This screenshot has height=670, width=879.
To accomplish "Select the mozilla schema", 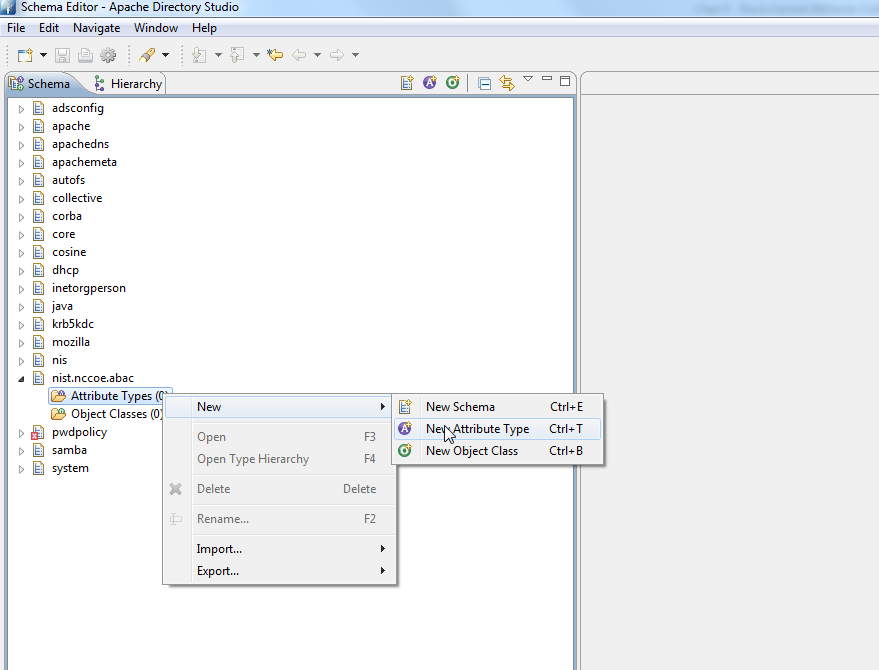I will coord(71,342).
